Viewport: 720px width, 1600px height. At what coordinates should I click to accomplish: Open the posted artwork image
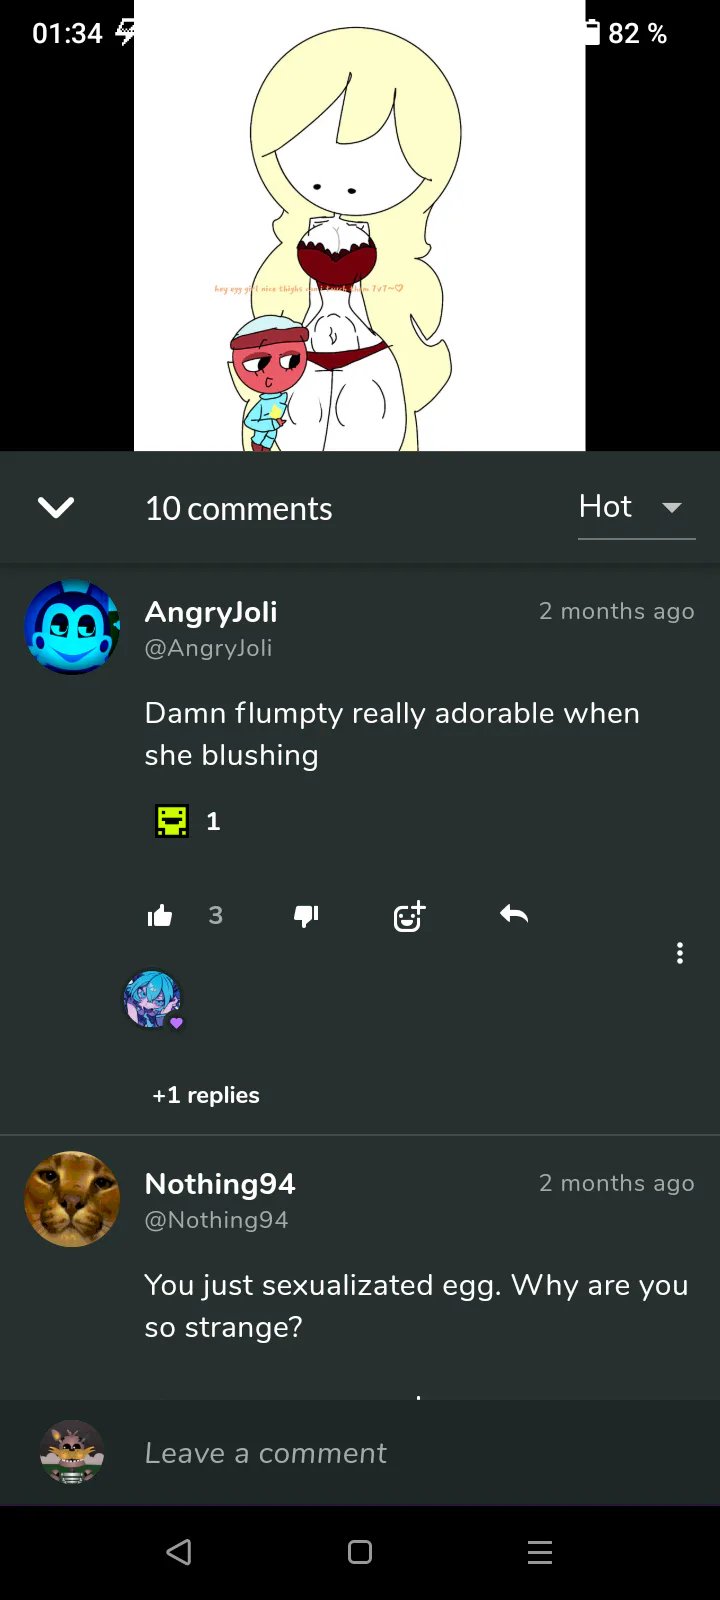point(359,225)
